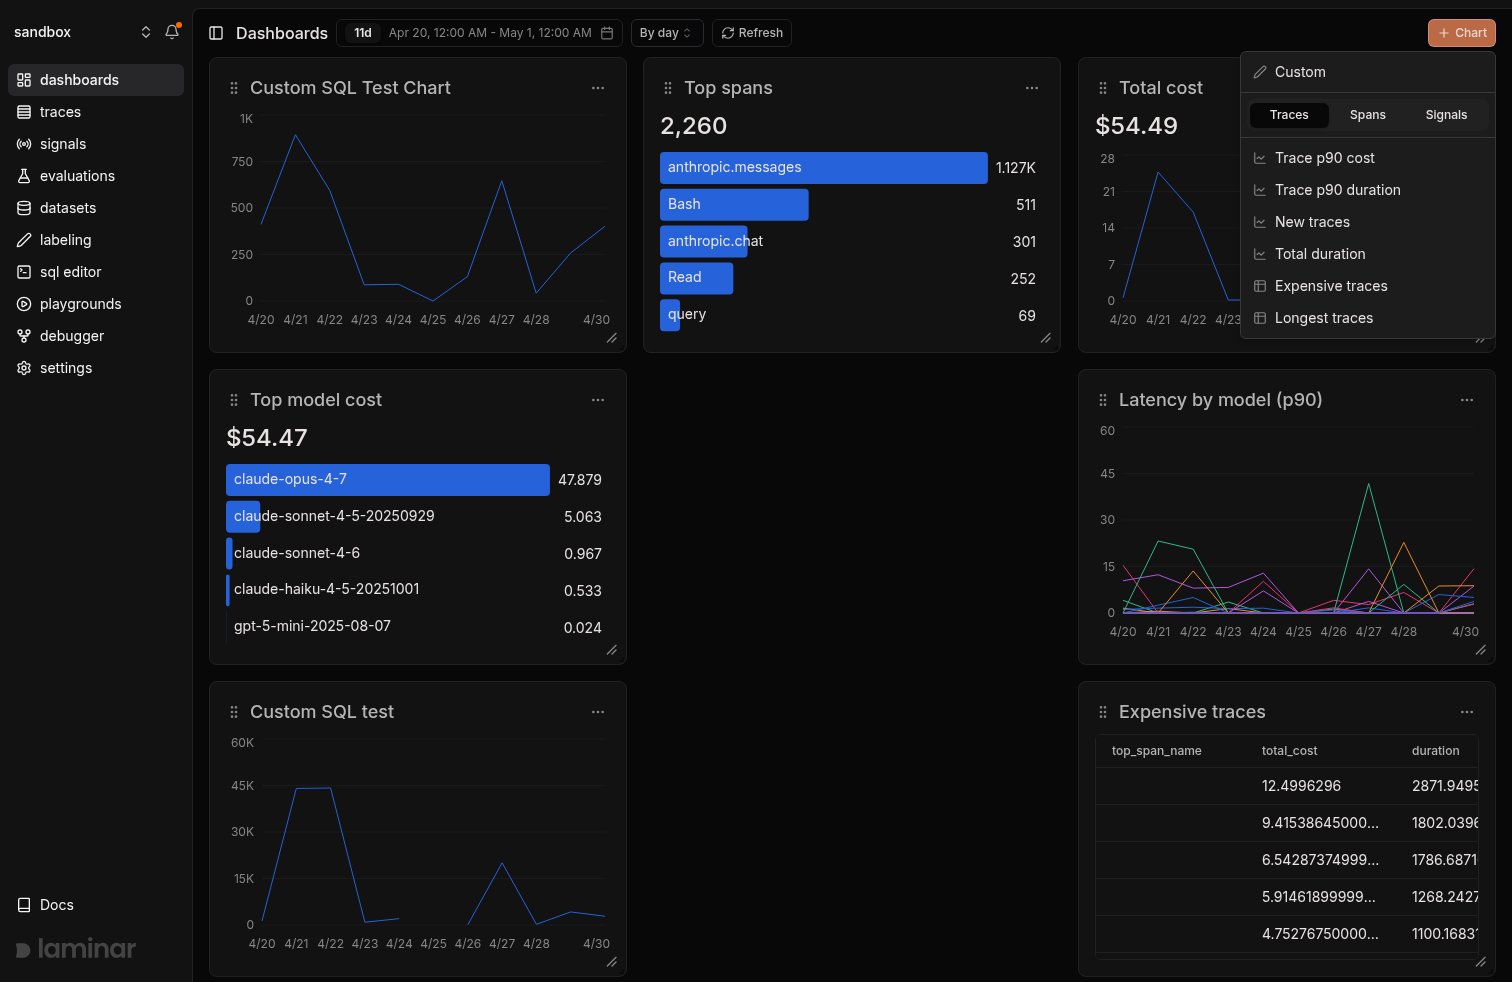The width and height of the screenshot is (1512, 982).
Task: Click the claude-opus-4-7 cost bar
Action: (388, 480)
